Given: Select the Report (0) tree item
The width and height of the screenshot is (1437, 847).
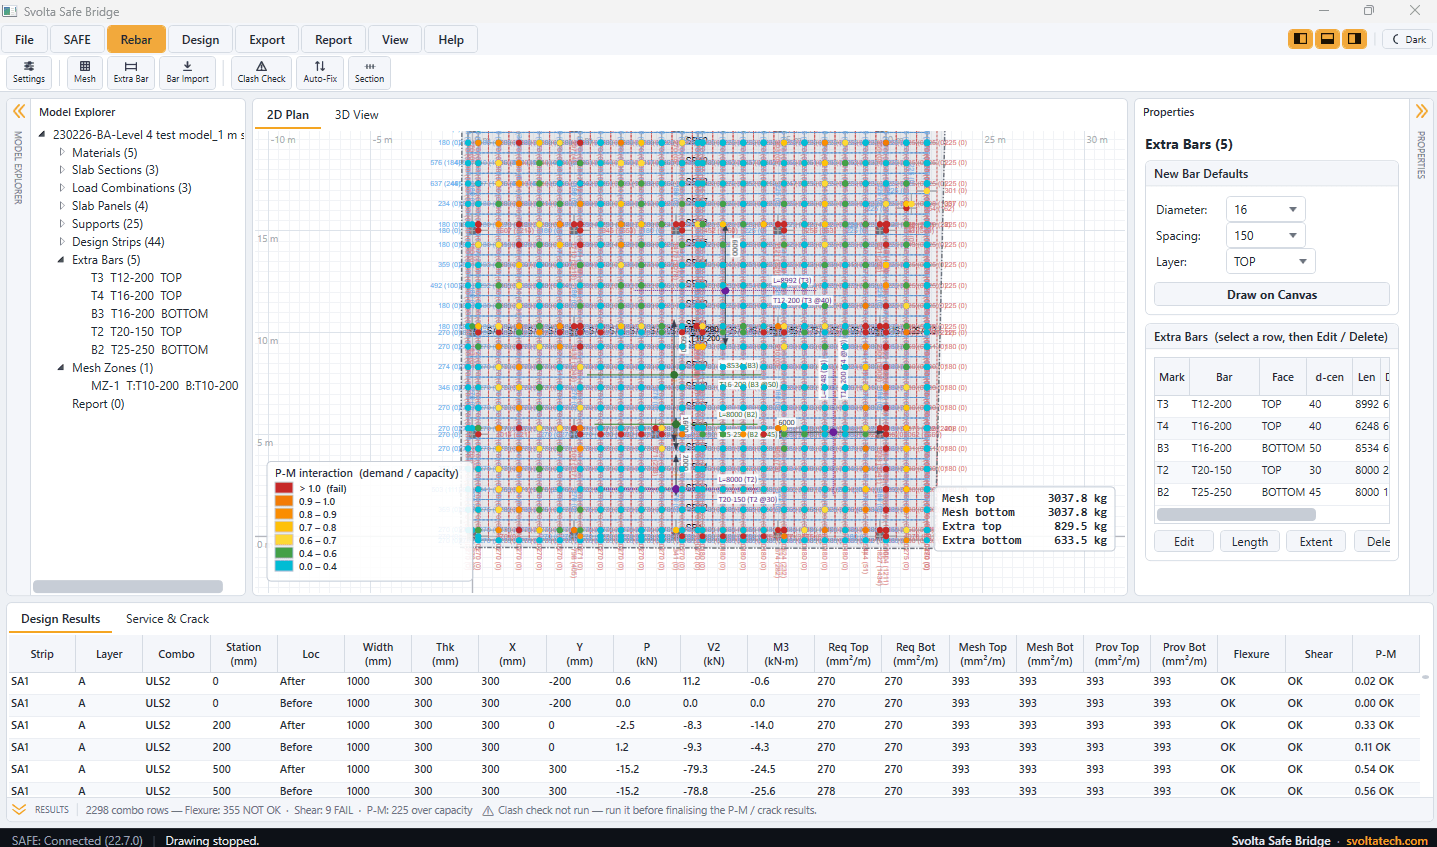Looking at the screenshot, I should (x=98, y=404).
